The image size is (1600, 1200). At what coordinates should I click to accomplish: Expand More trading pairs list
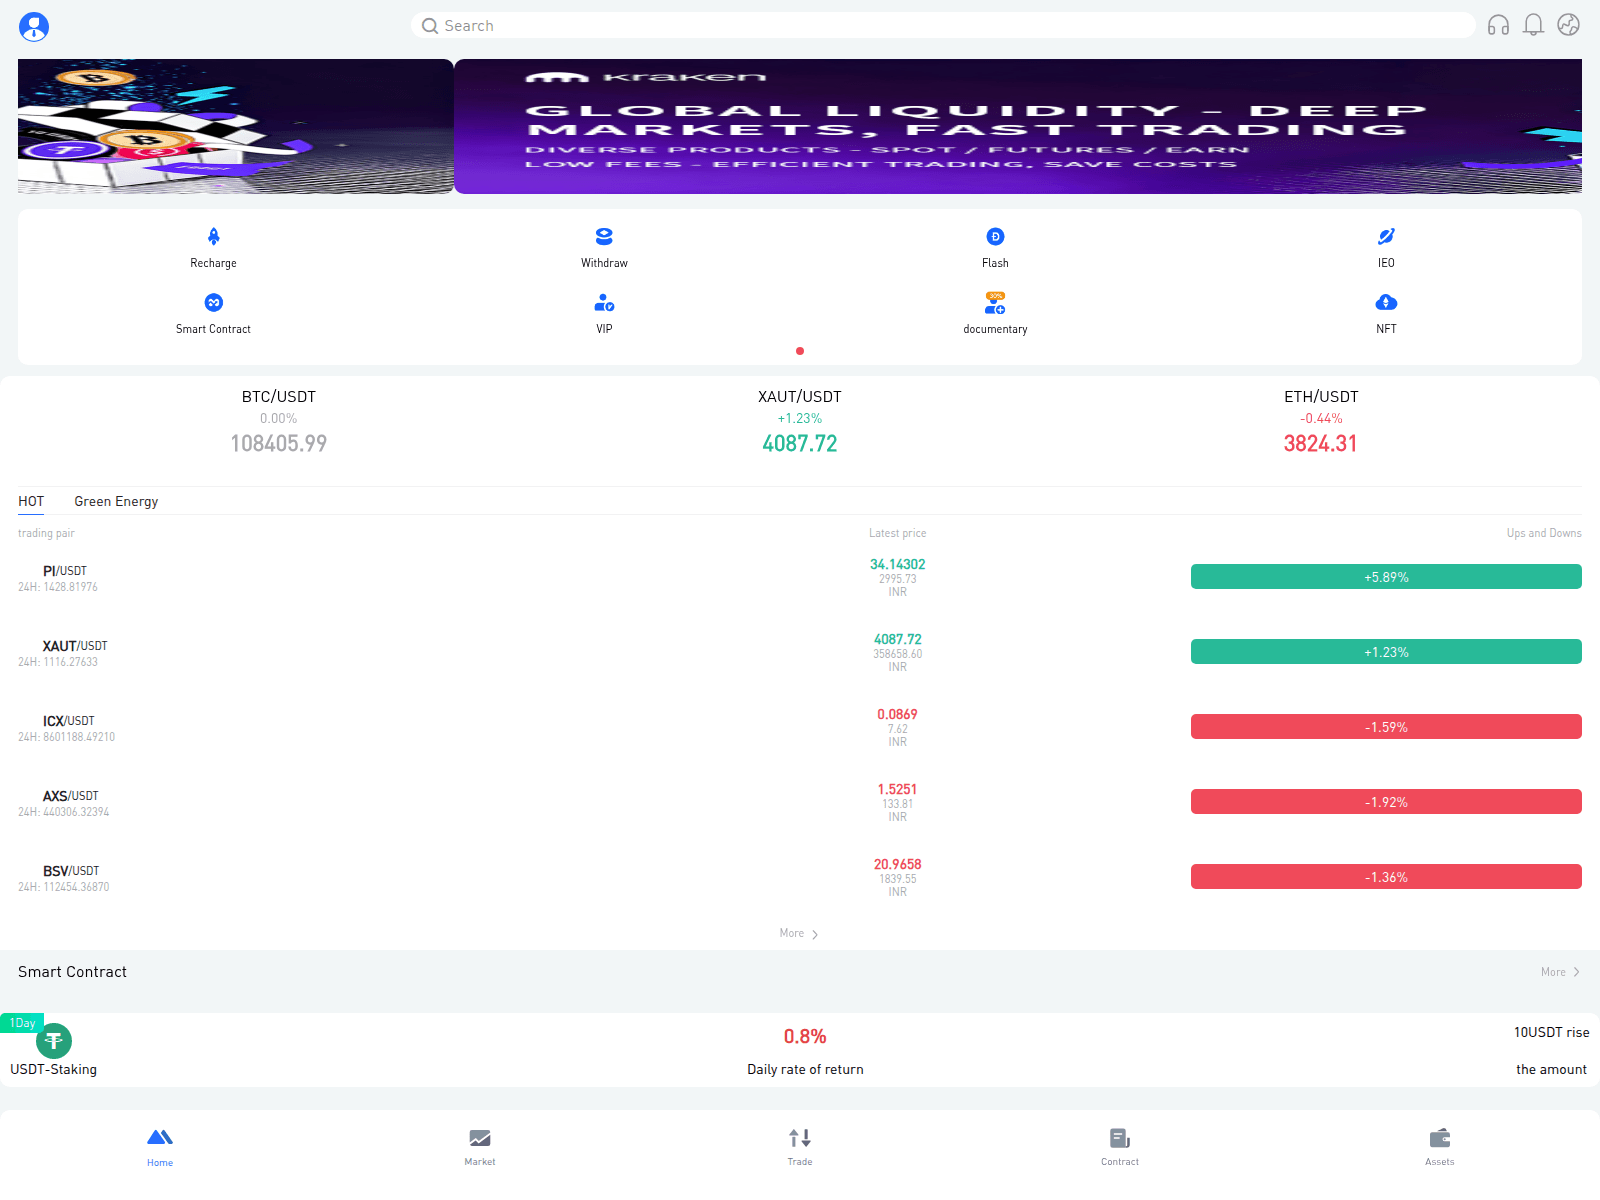pos(797,932)
